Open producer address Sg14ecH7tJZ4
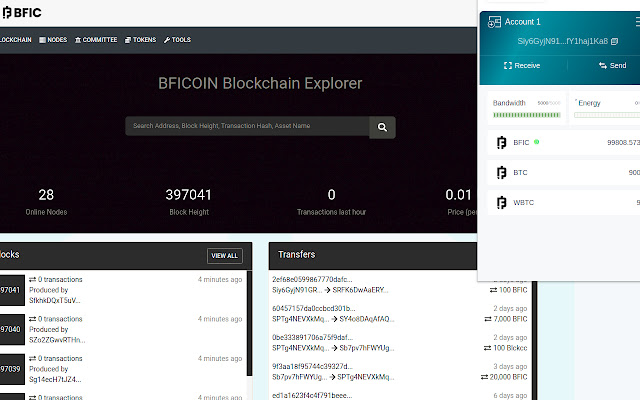The height and width of the screenshot is (400, 640). pyautogui.click(x=55, y=380)
